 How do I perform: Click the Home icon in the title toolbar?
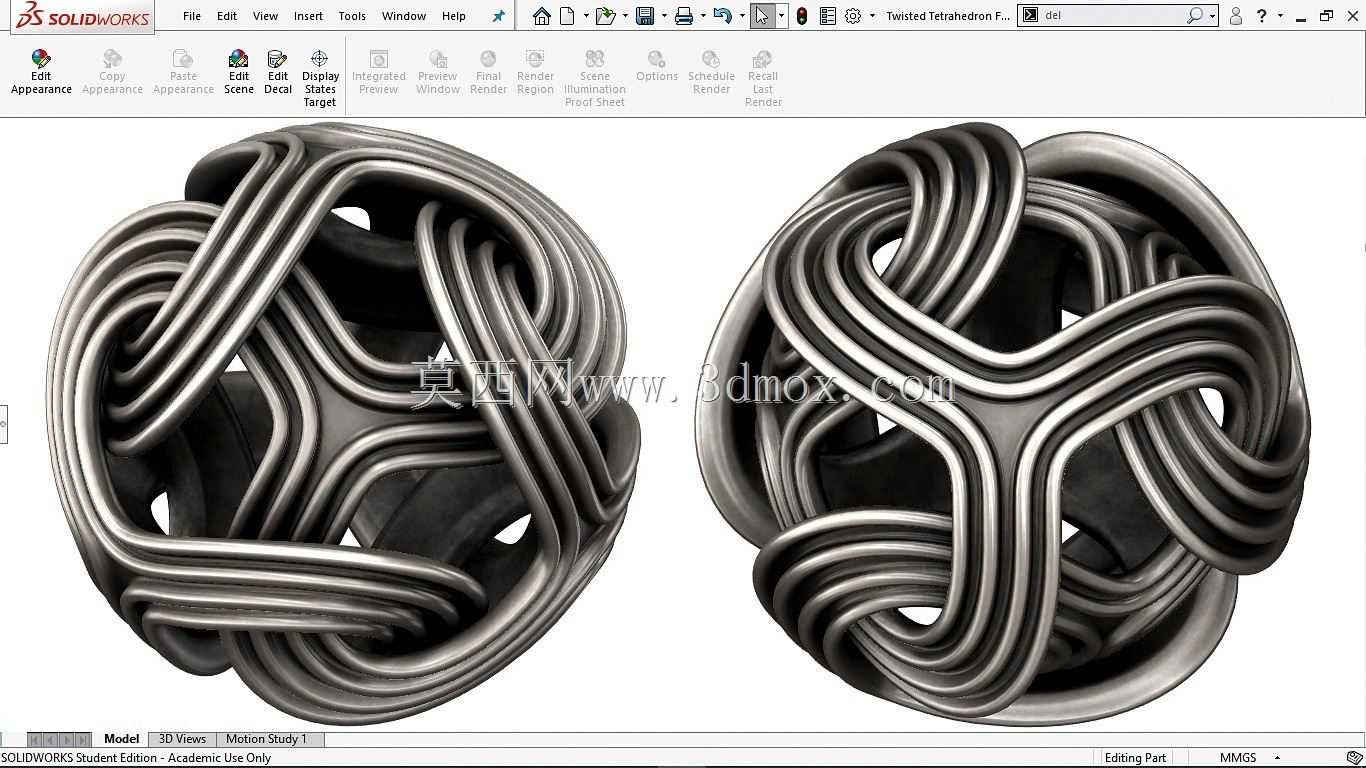point(541,16)
